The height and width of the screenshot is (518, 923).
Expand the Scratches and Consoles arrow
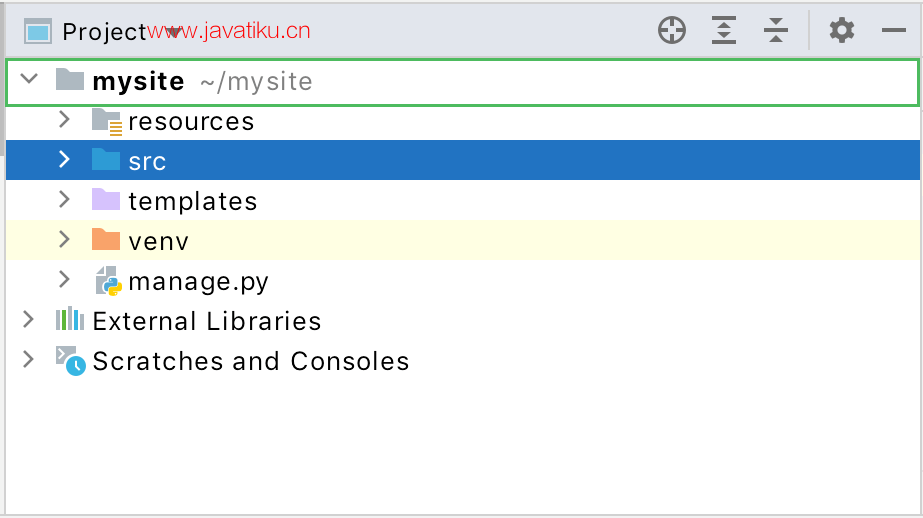tap(28, 360)
